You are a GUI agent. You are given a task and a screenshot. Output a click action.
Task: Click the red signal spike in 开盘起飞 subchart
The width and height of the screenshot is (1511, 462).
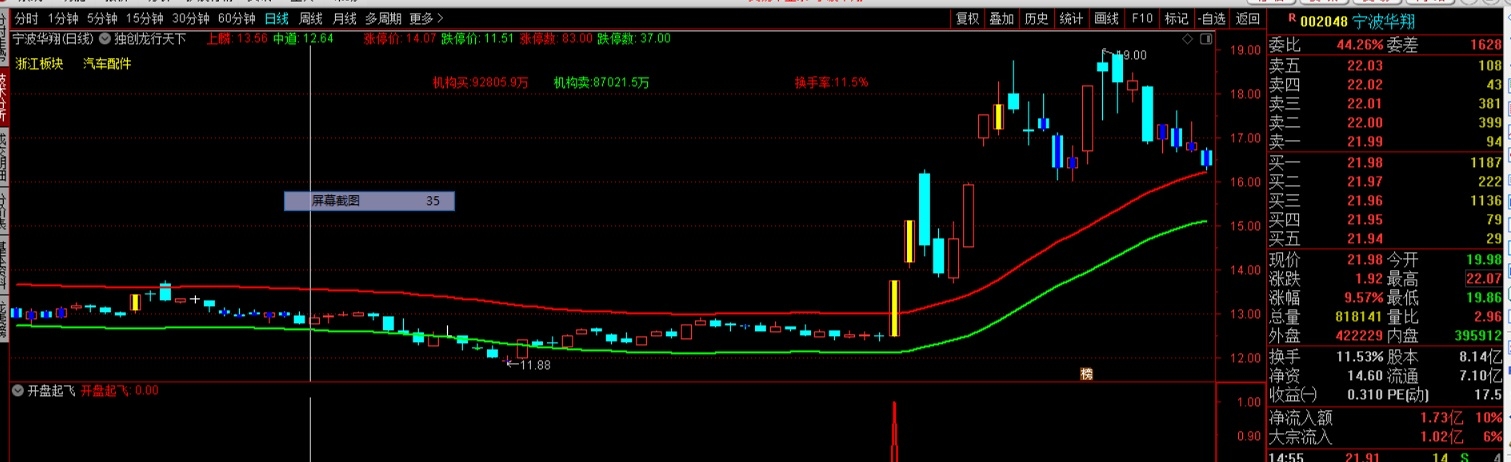click(894, 430)
